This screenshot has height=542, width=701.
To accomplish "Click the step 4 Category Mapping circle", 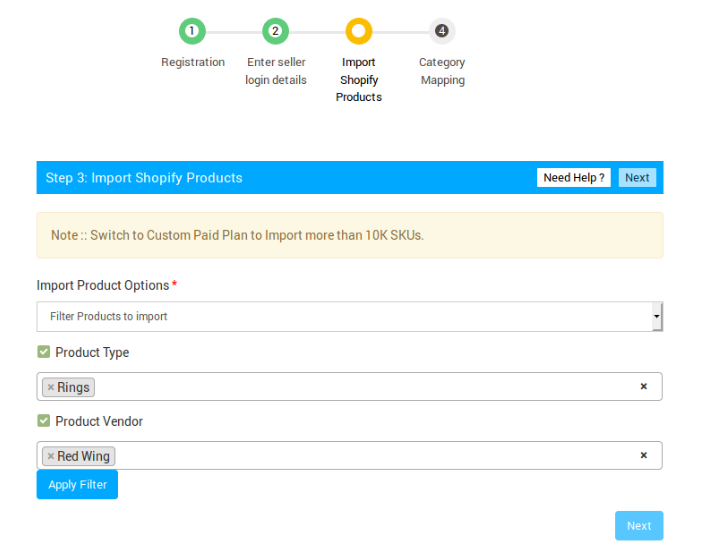I will (442, 31).
